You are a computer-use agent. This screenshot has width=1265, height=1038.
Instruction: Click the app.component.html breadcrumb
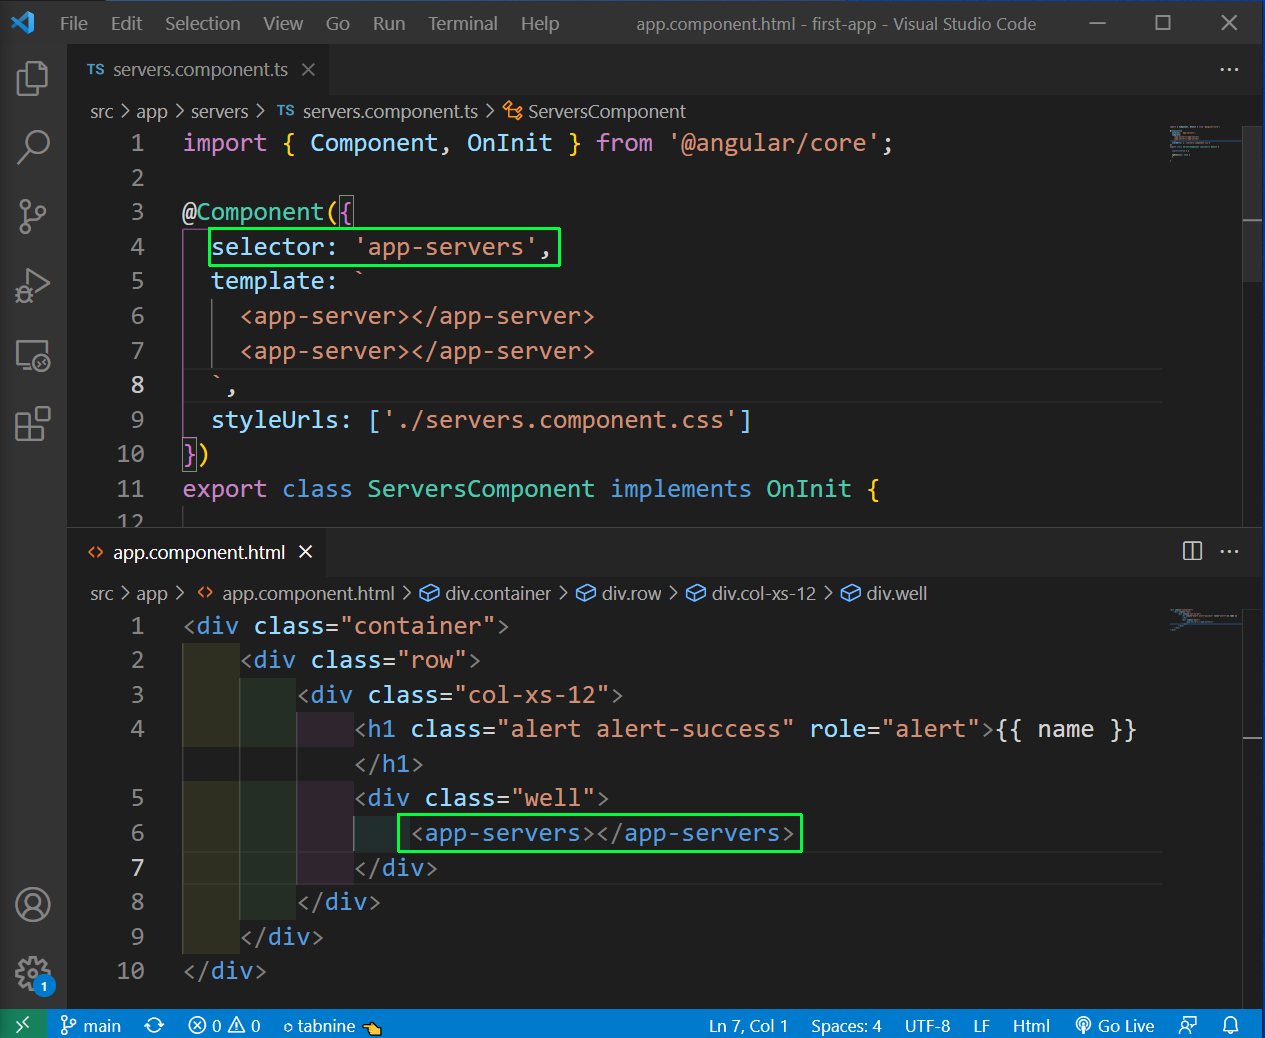pyautogui.click(x=296, y=593)
